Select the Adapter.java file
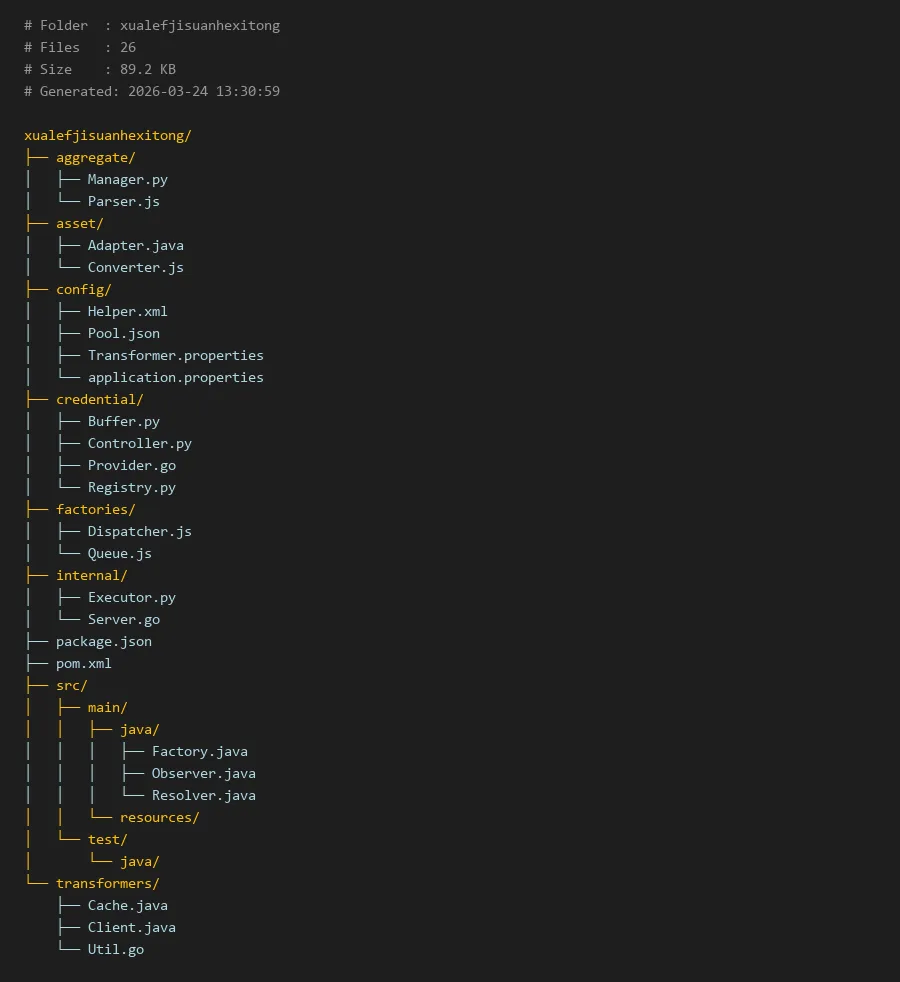The height and width of the screenshot is (982, 900). click(x=135, y=245)
